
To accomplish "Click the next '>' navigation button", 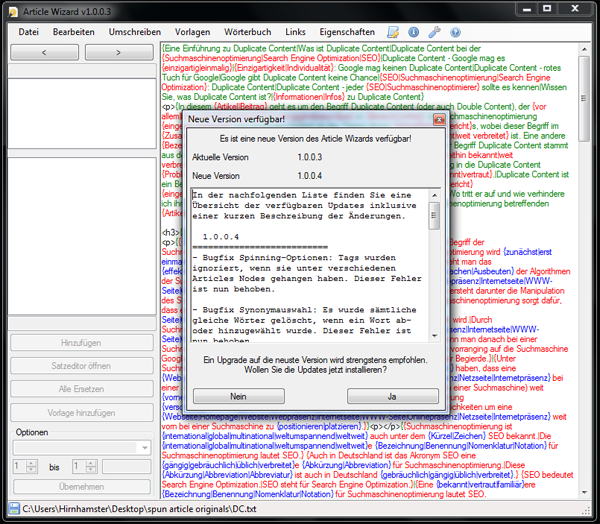I will pyautogui.click(x=119, y=52).
